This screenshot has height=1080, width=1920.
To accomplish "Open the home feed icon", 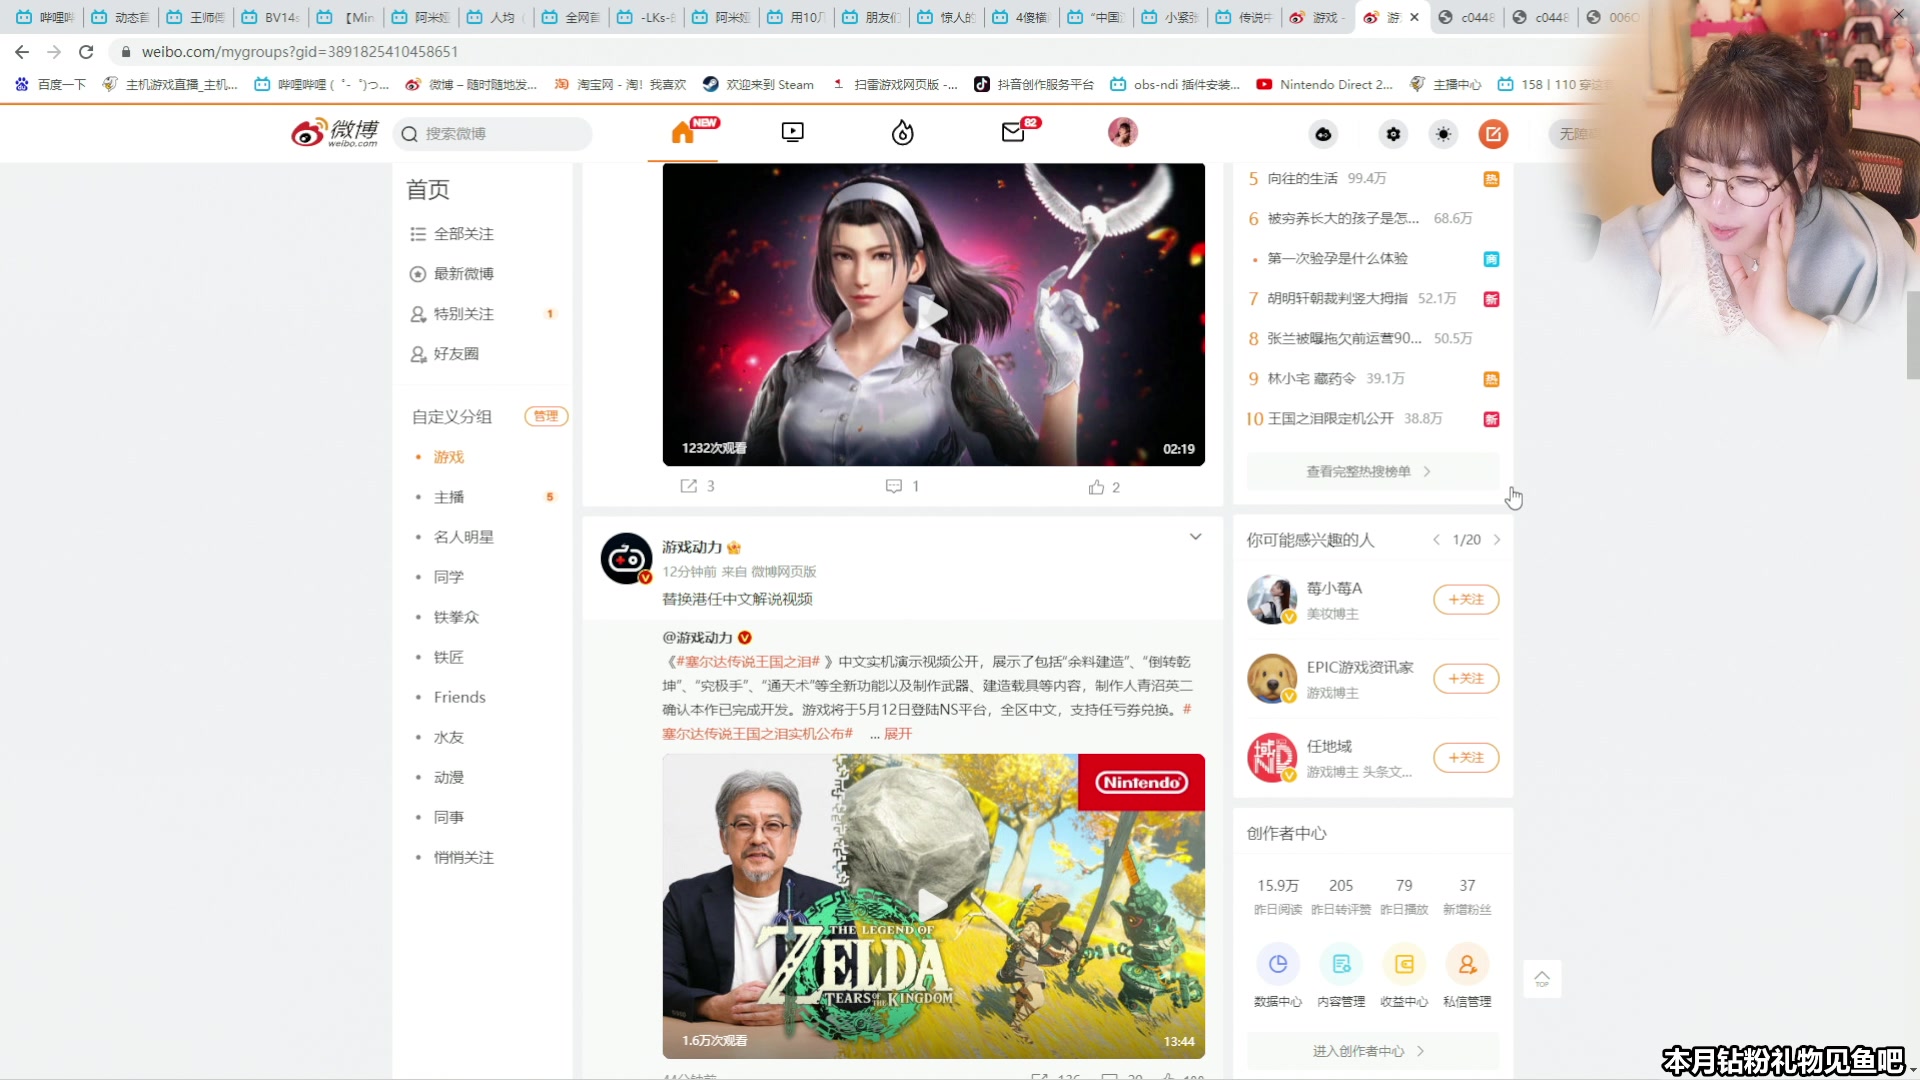I will click(x=682, y=132).
